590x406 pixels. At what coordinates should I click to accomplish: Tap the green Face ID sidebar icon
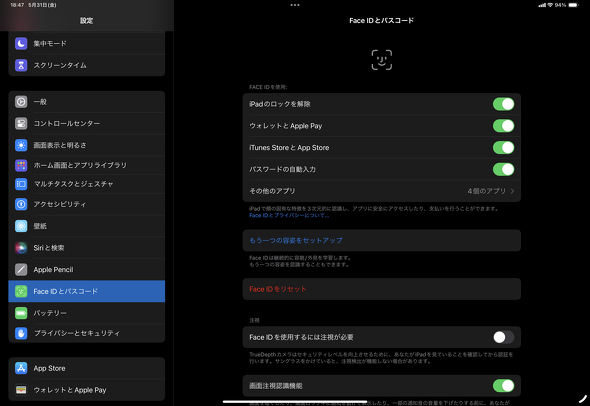tap(21, 291)
